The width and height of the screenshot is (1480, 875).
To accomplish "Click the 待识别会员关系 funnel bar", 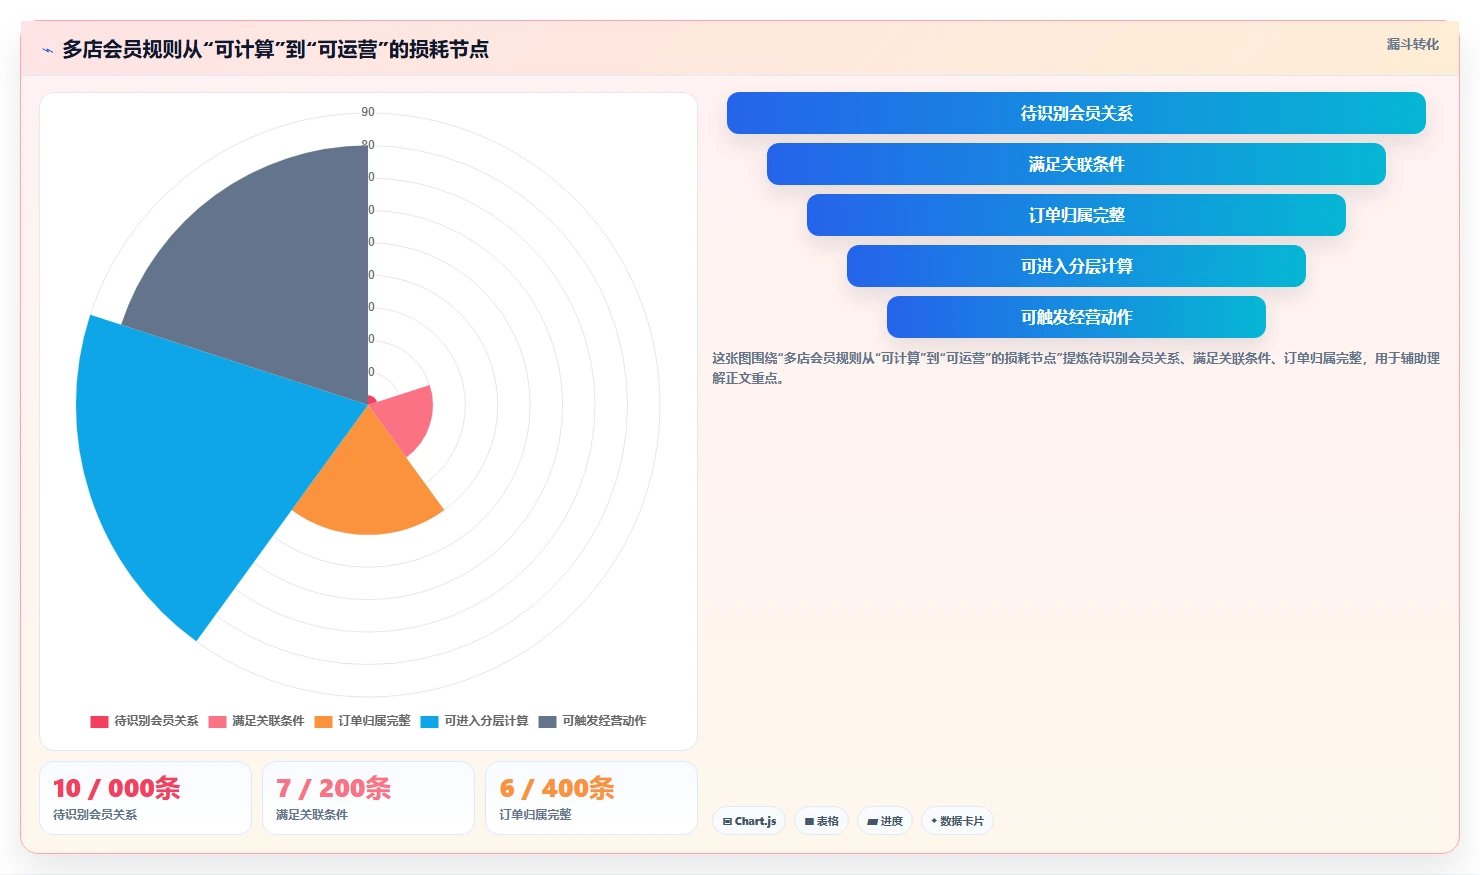I will pos(1076,113).
